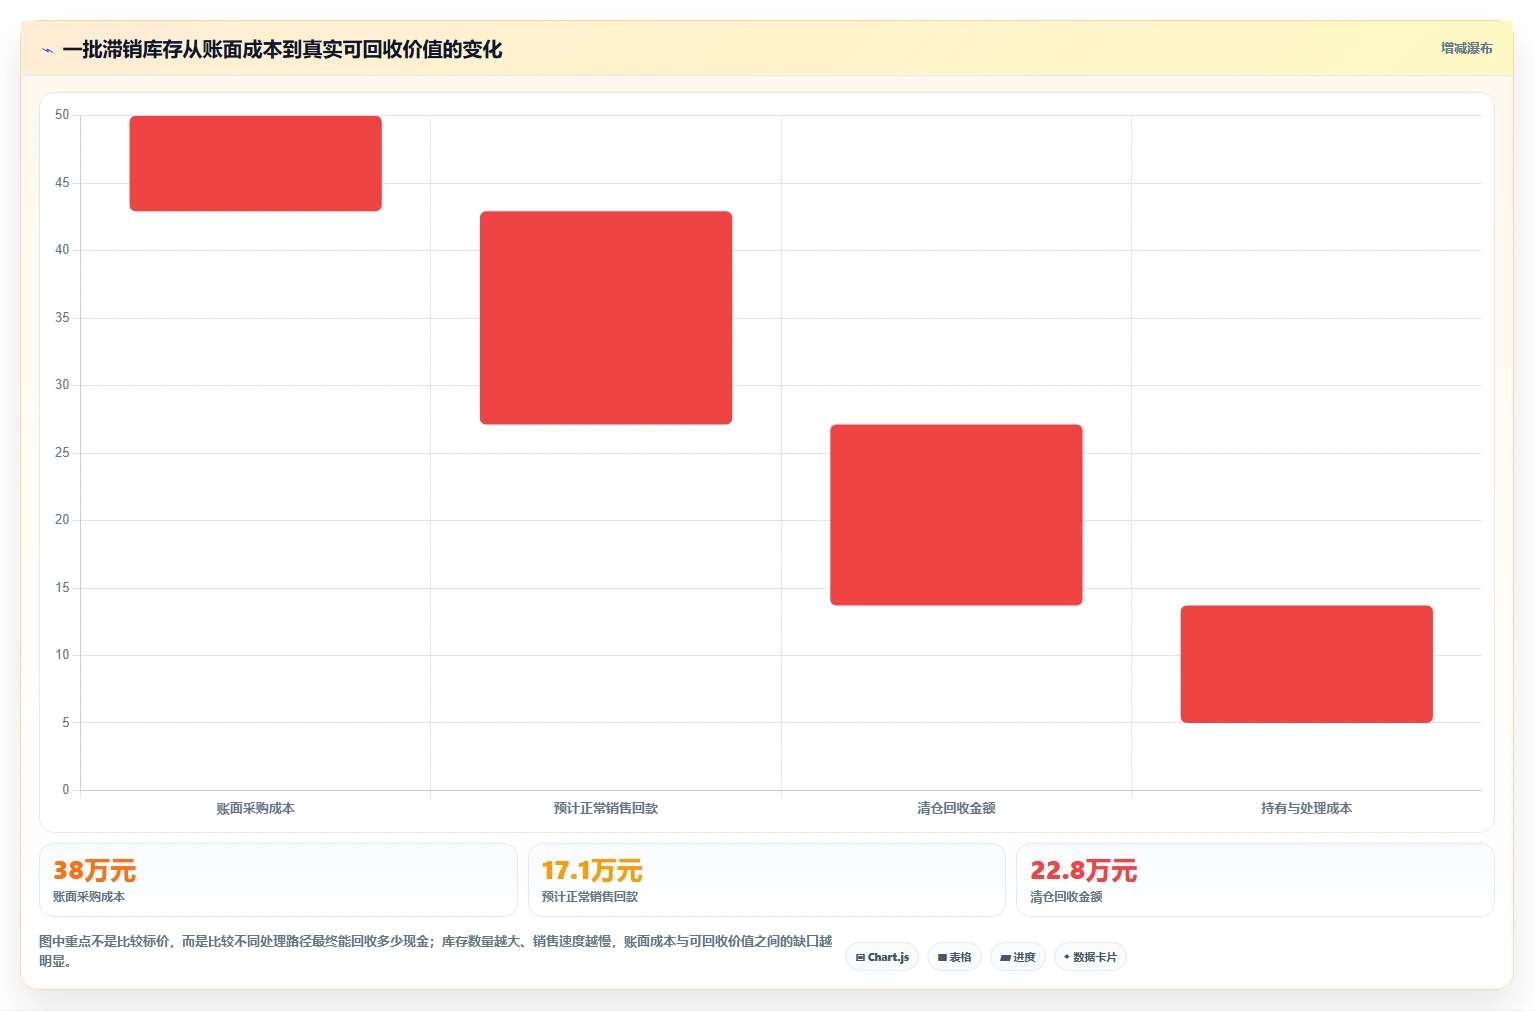
Task: Click the chart title text 一批滞销库存从账面成本
Action: (x=282, y=50)
